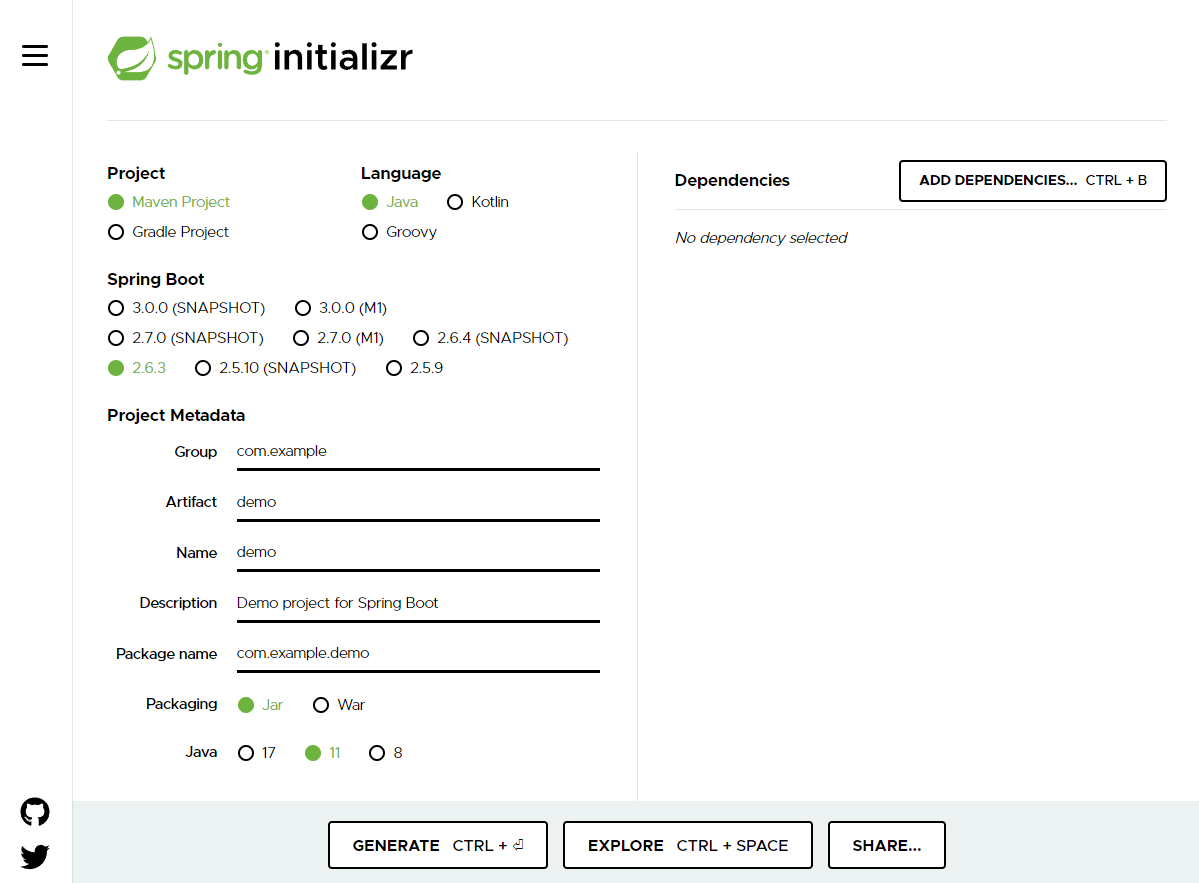Choose Java version 17
This screenshot has width=1199, height=883.
pos(257,753)
